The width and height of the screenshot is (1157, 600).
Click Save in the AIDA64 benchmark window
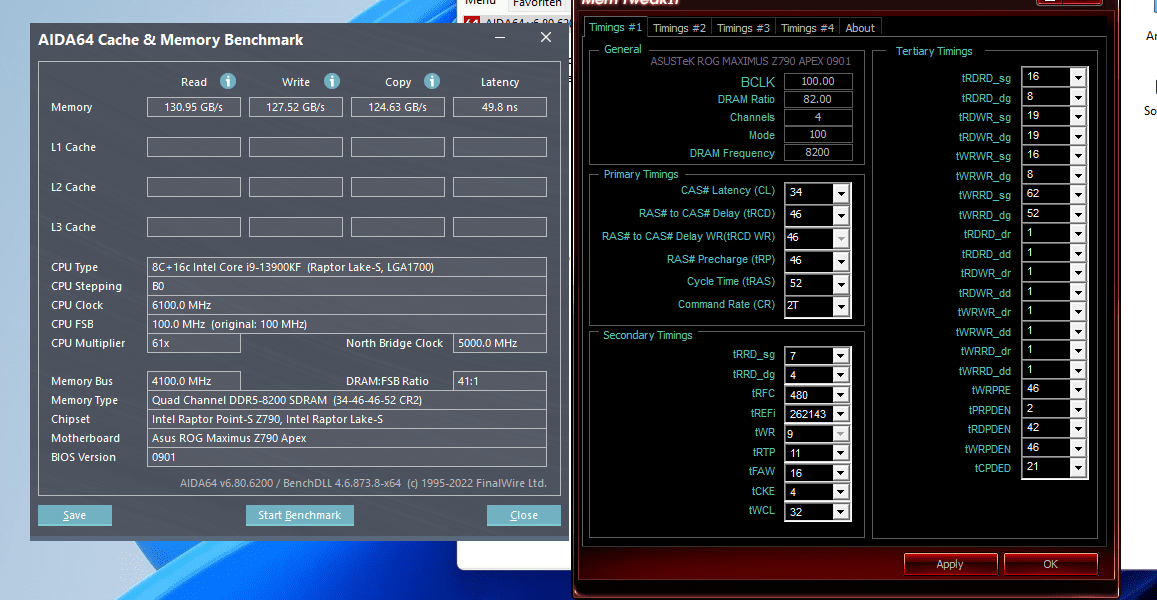75,515
